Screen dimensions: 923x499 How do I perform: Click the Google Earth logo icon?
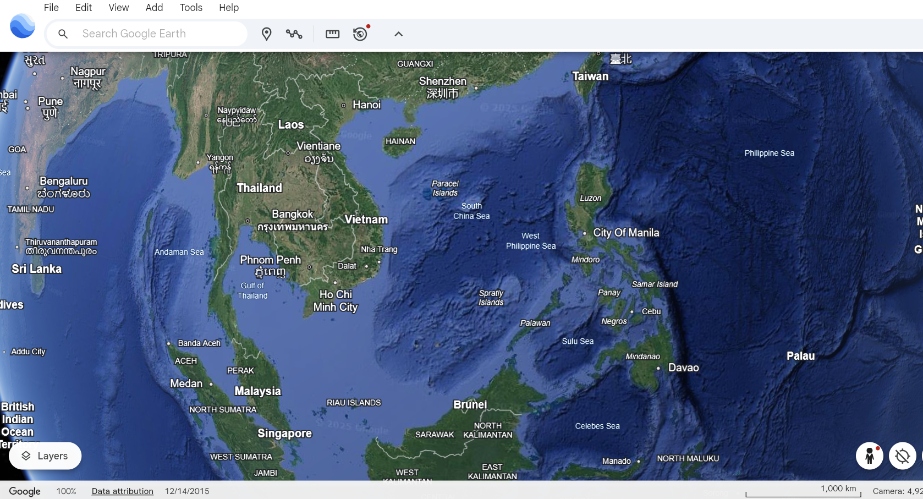[22, 26]
